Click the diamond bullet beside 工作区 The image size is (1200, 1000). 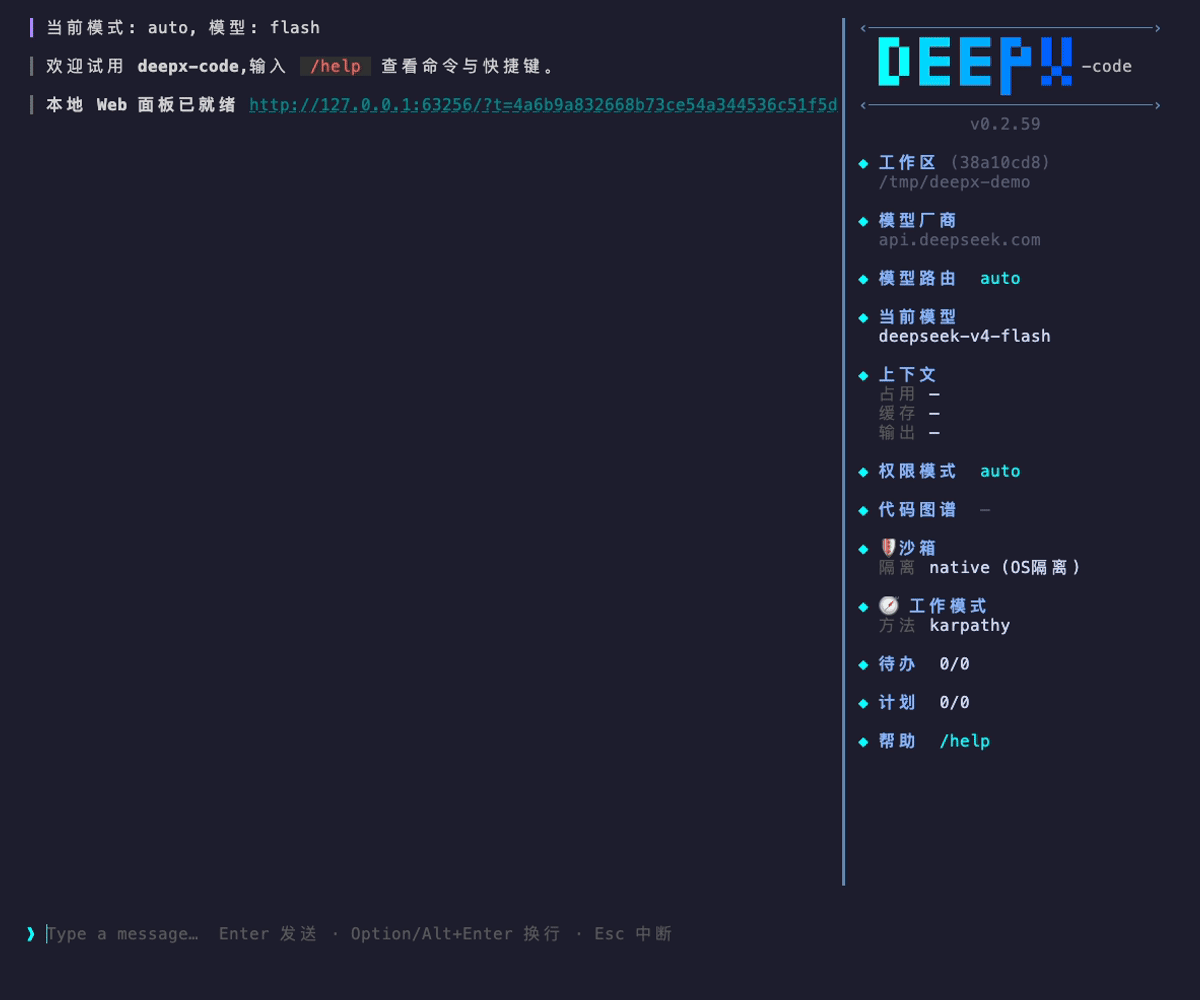[x=864, y=163]
